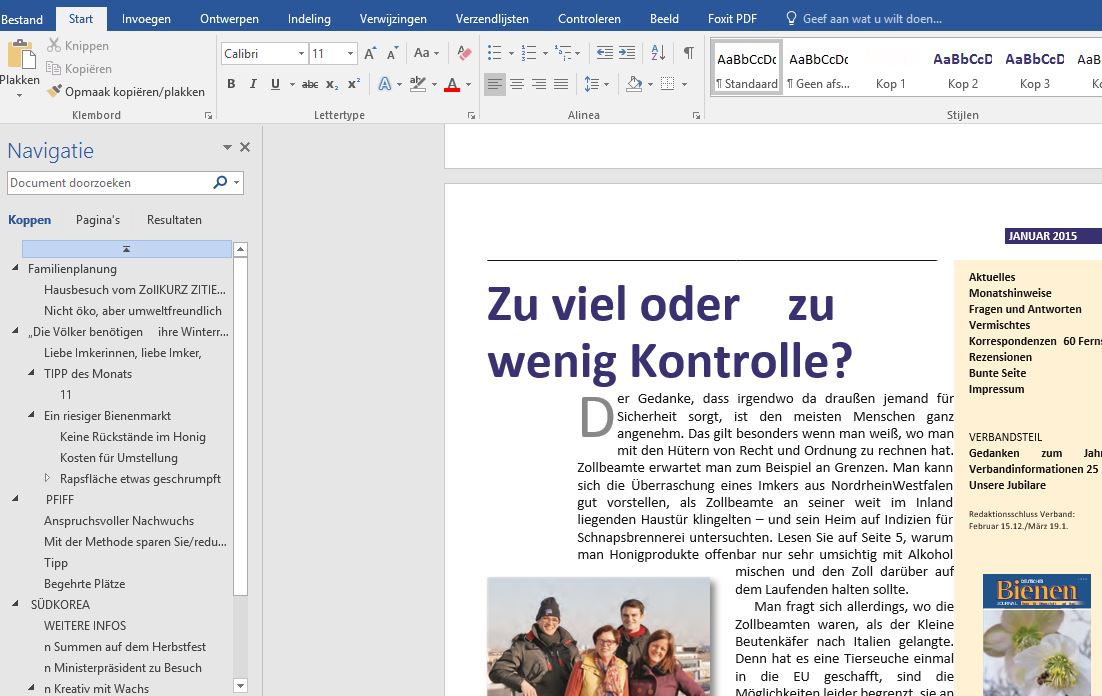Open the font color dropdown arrow
This screenshot has width=1102, height=696.
[469, 84]
